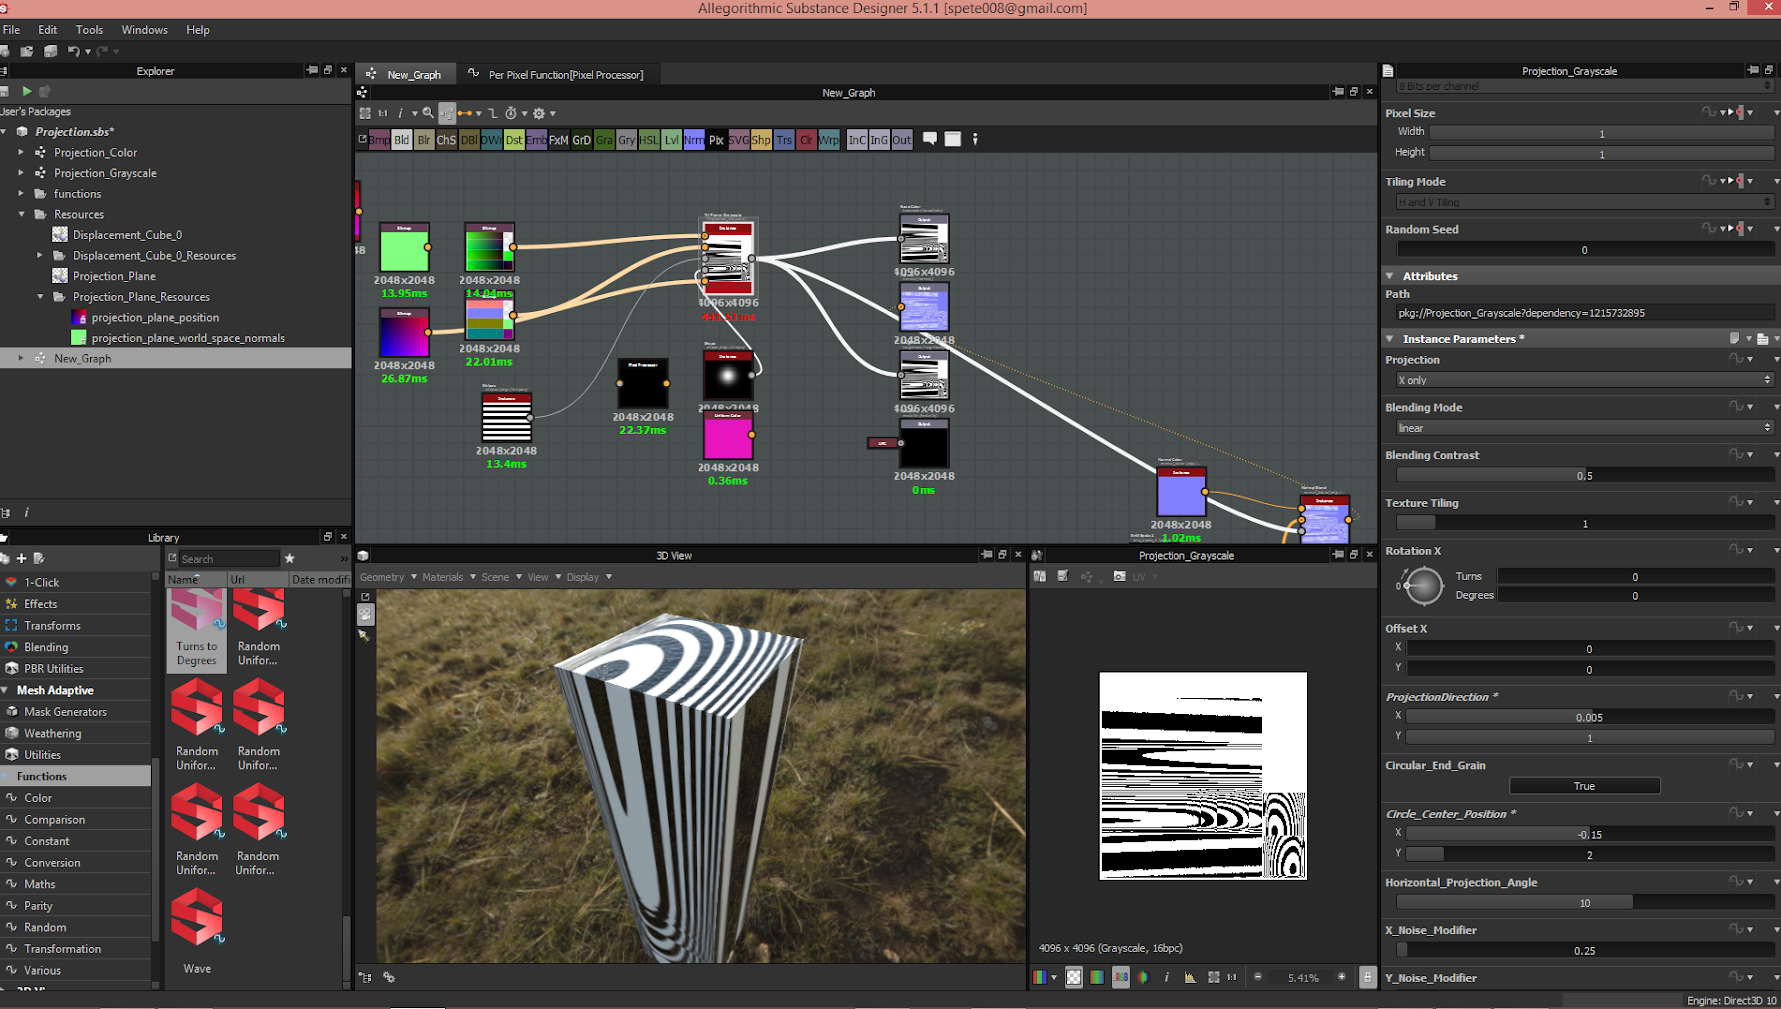1781x1009 pixels.
Task: Adjust the Texture Tiling slider
Action: (x=1584, y=524)
